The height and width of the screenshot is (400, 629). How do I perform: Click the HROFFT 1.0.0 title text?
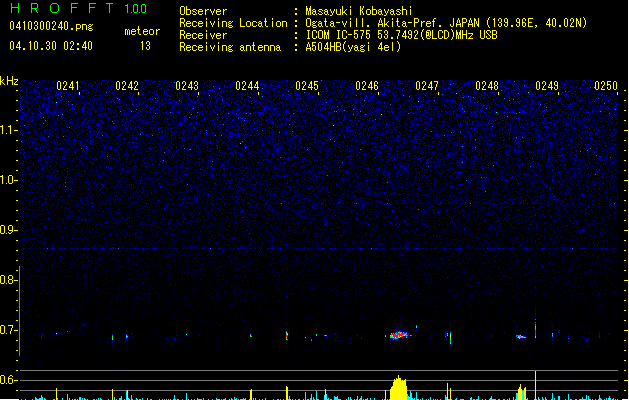point(78,8)
